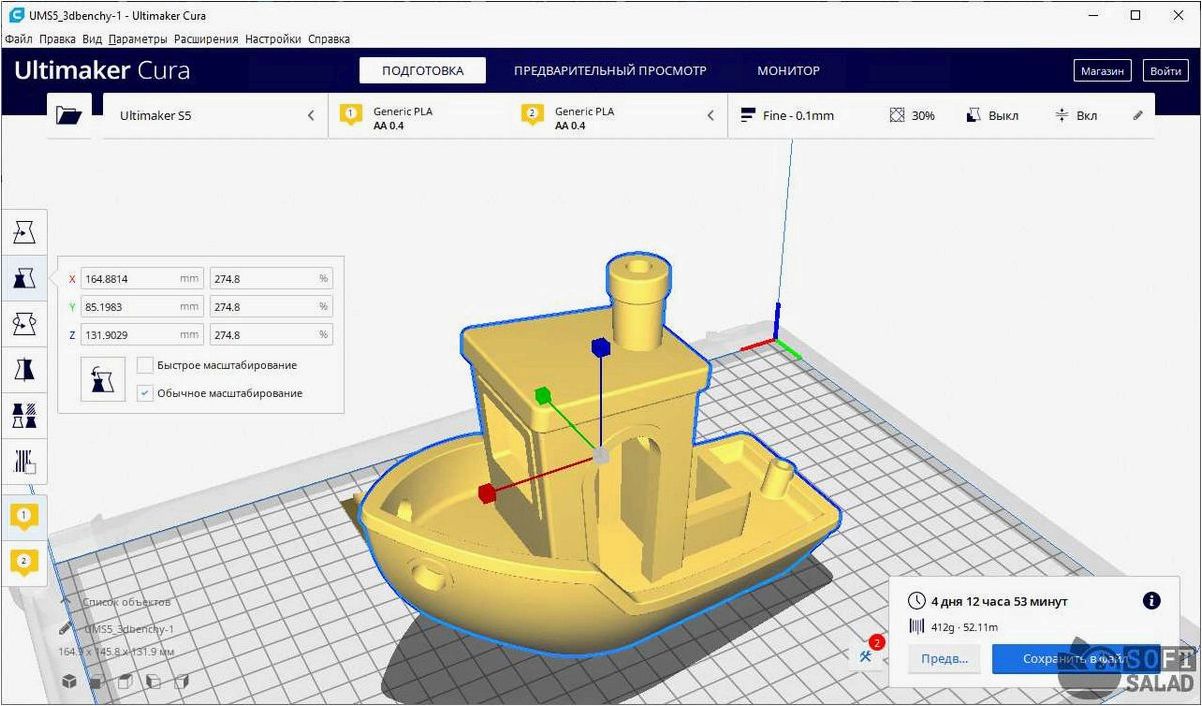Click the Предв... preview button

point(944,658)
